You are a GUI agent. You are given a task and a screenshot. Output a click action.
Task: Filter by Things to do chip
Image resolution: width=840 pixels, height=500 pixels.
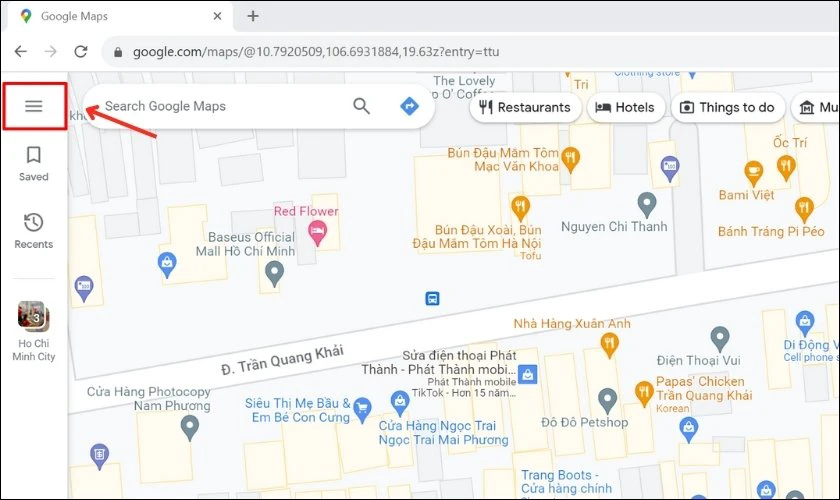point(728,107)
